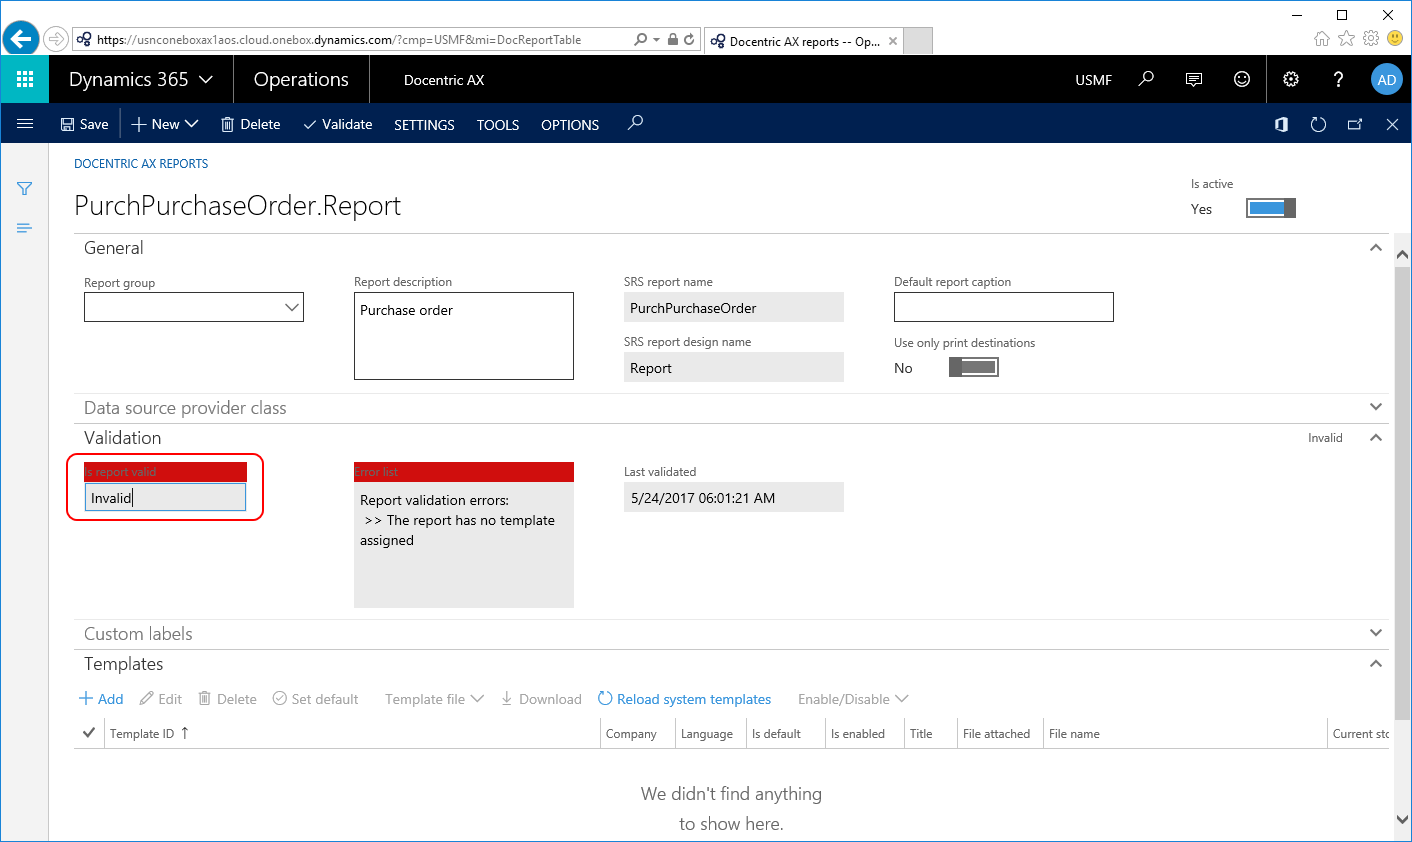Open browser favorites star icon

coord(1346,38)
